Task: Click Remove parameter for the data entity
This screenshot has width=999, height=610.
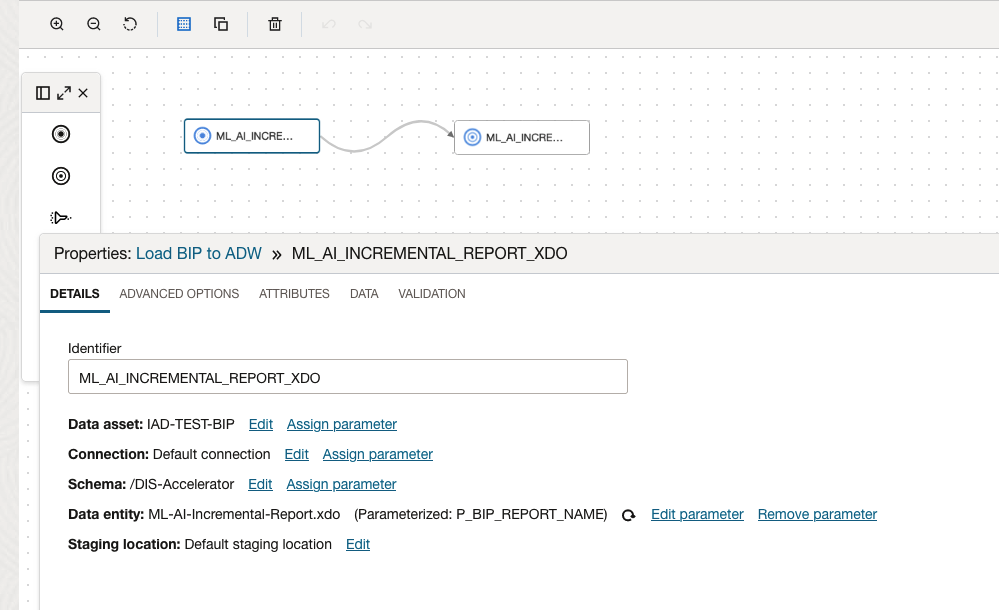Action: tap(817, 514)
